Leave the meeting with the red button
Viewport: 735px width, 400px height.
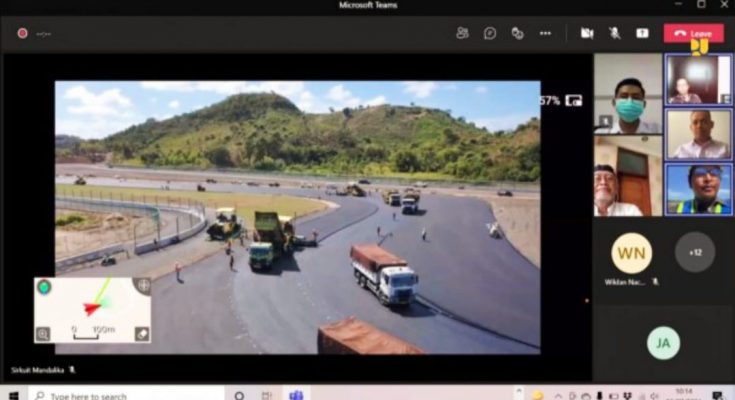[694, 33]
